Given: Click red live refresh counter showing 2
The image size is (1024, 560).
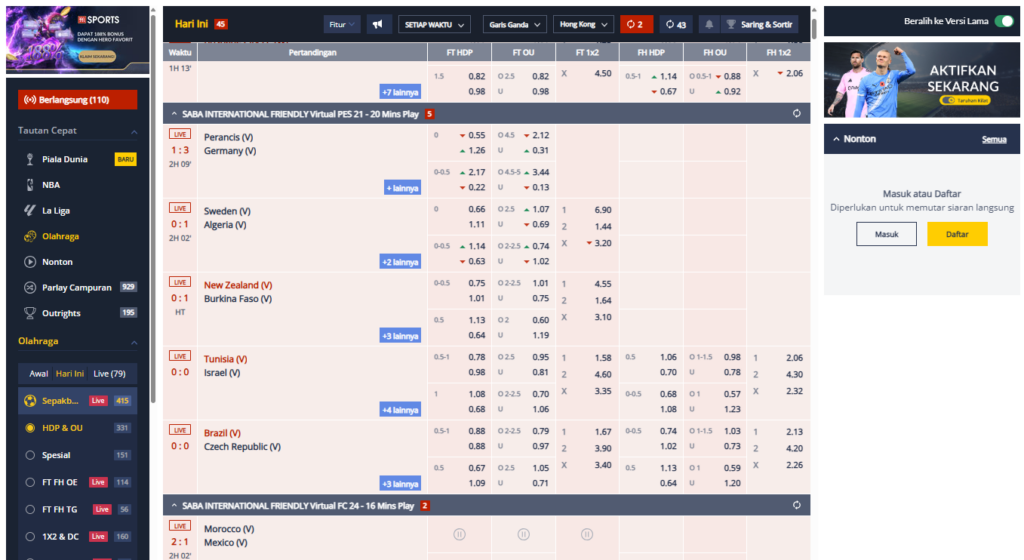Looking at the screenshot, I should click(x=634, y=24).
